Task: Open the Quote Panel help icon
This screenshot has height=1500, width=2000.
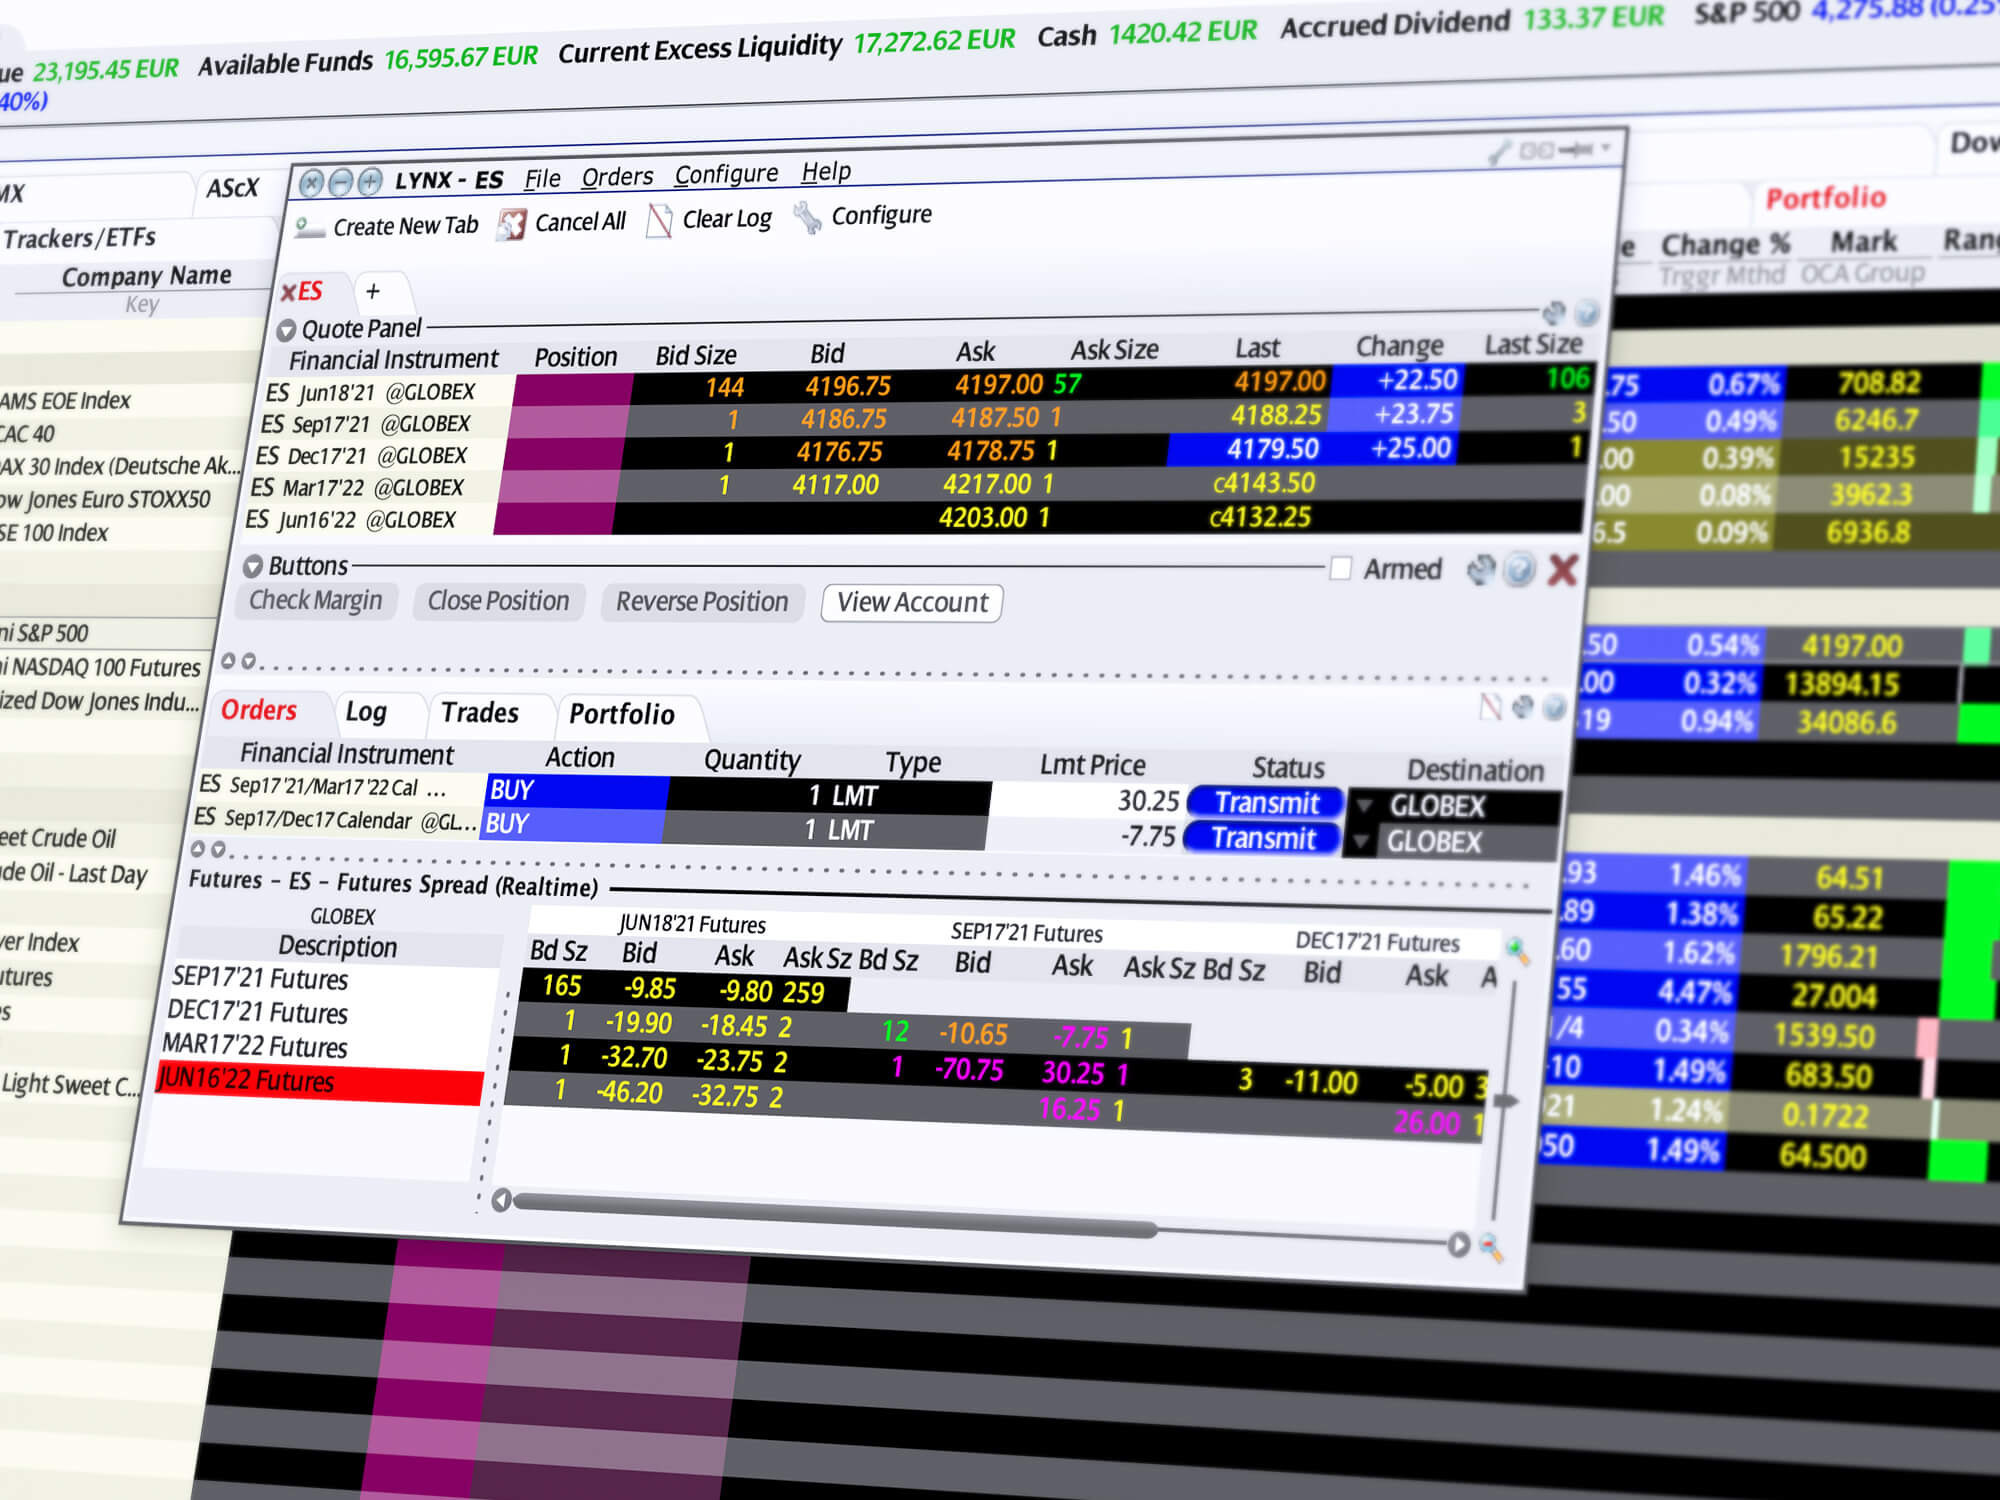Action: click(1586, 314)
